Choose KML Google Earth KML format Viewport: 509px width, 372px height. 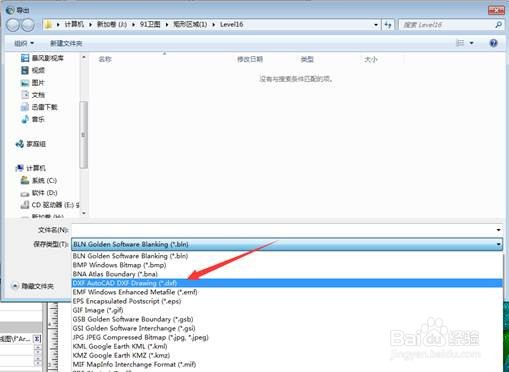[287, 346]
